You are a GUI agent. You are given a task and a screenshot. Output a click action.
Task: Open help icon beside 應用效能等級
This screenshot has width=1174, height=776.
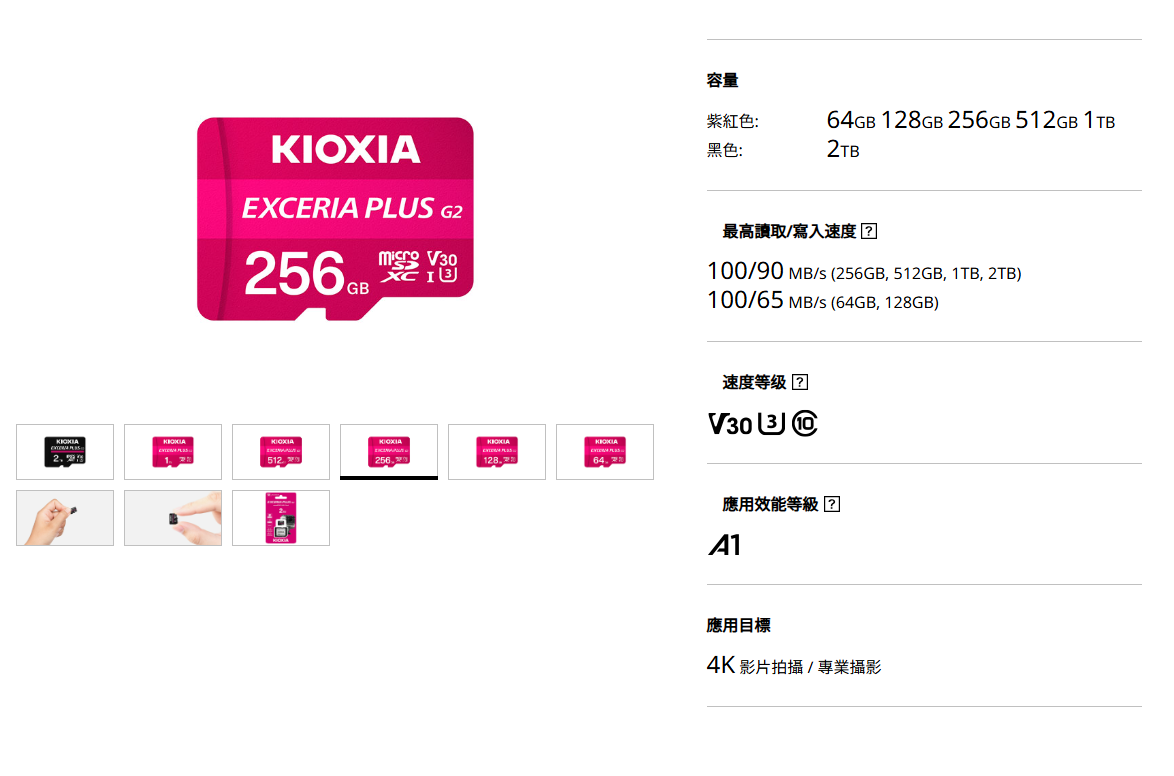pyautogui.click(x=831, y=505)
